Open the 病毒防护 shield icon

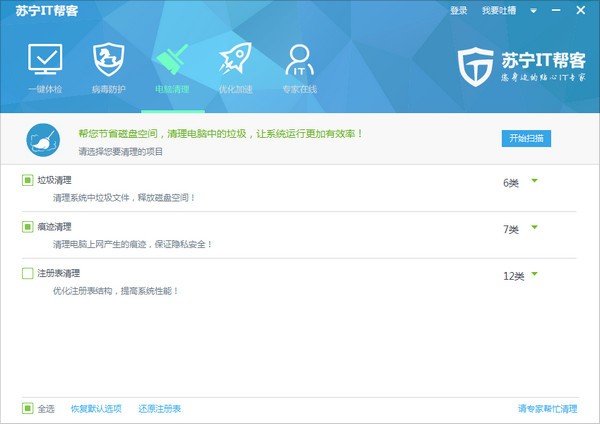[110, 62]
